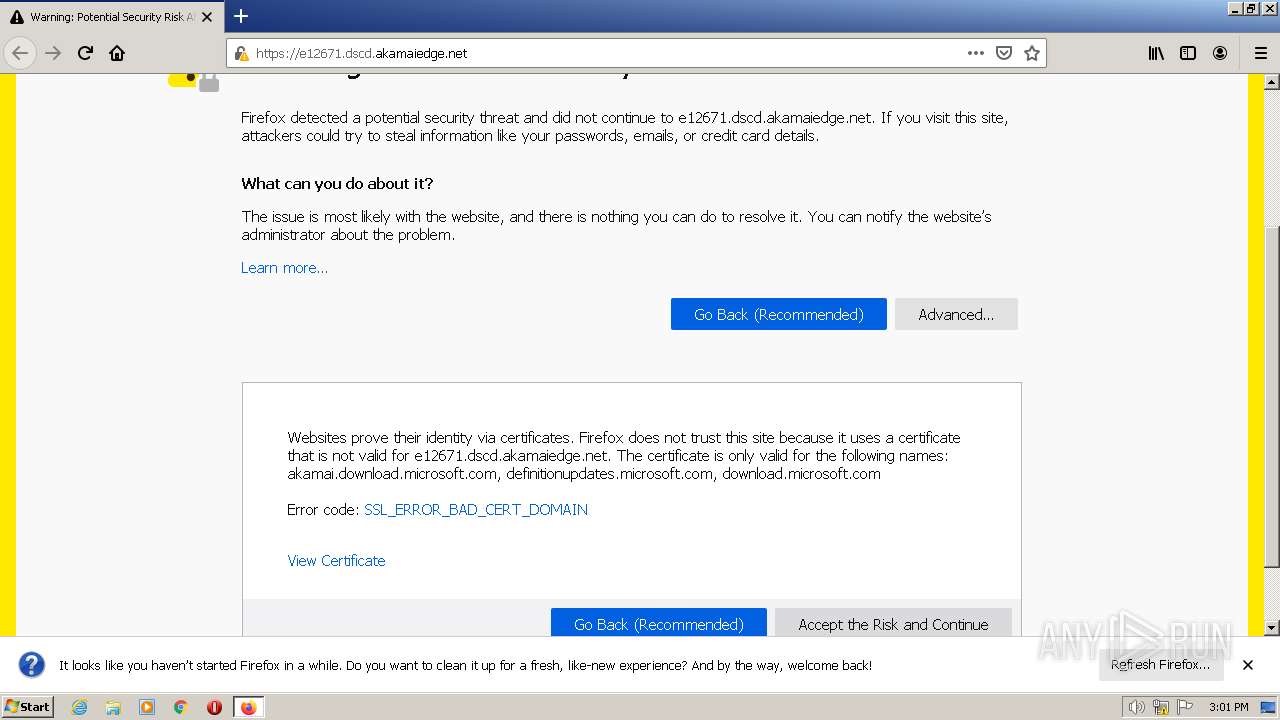Click the page vertical scrollbar
This screenshot has height=720, width=1280.
[1272, 395]
